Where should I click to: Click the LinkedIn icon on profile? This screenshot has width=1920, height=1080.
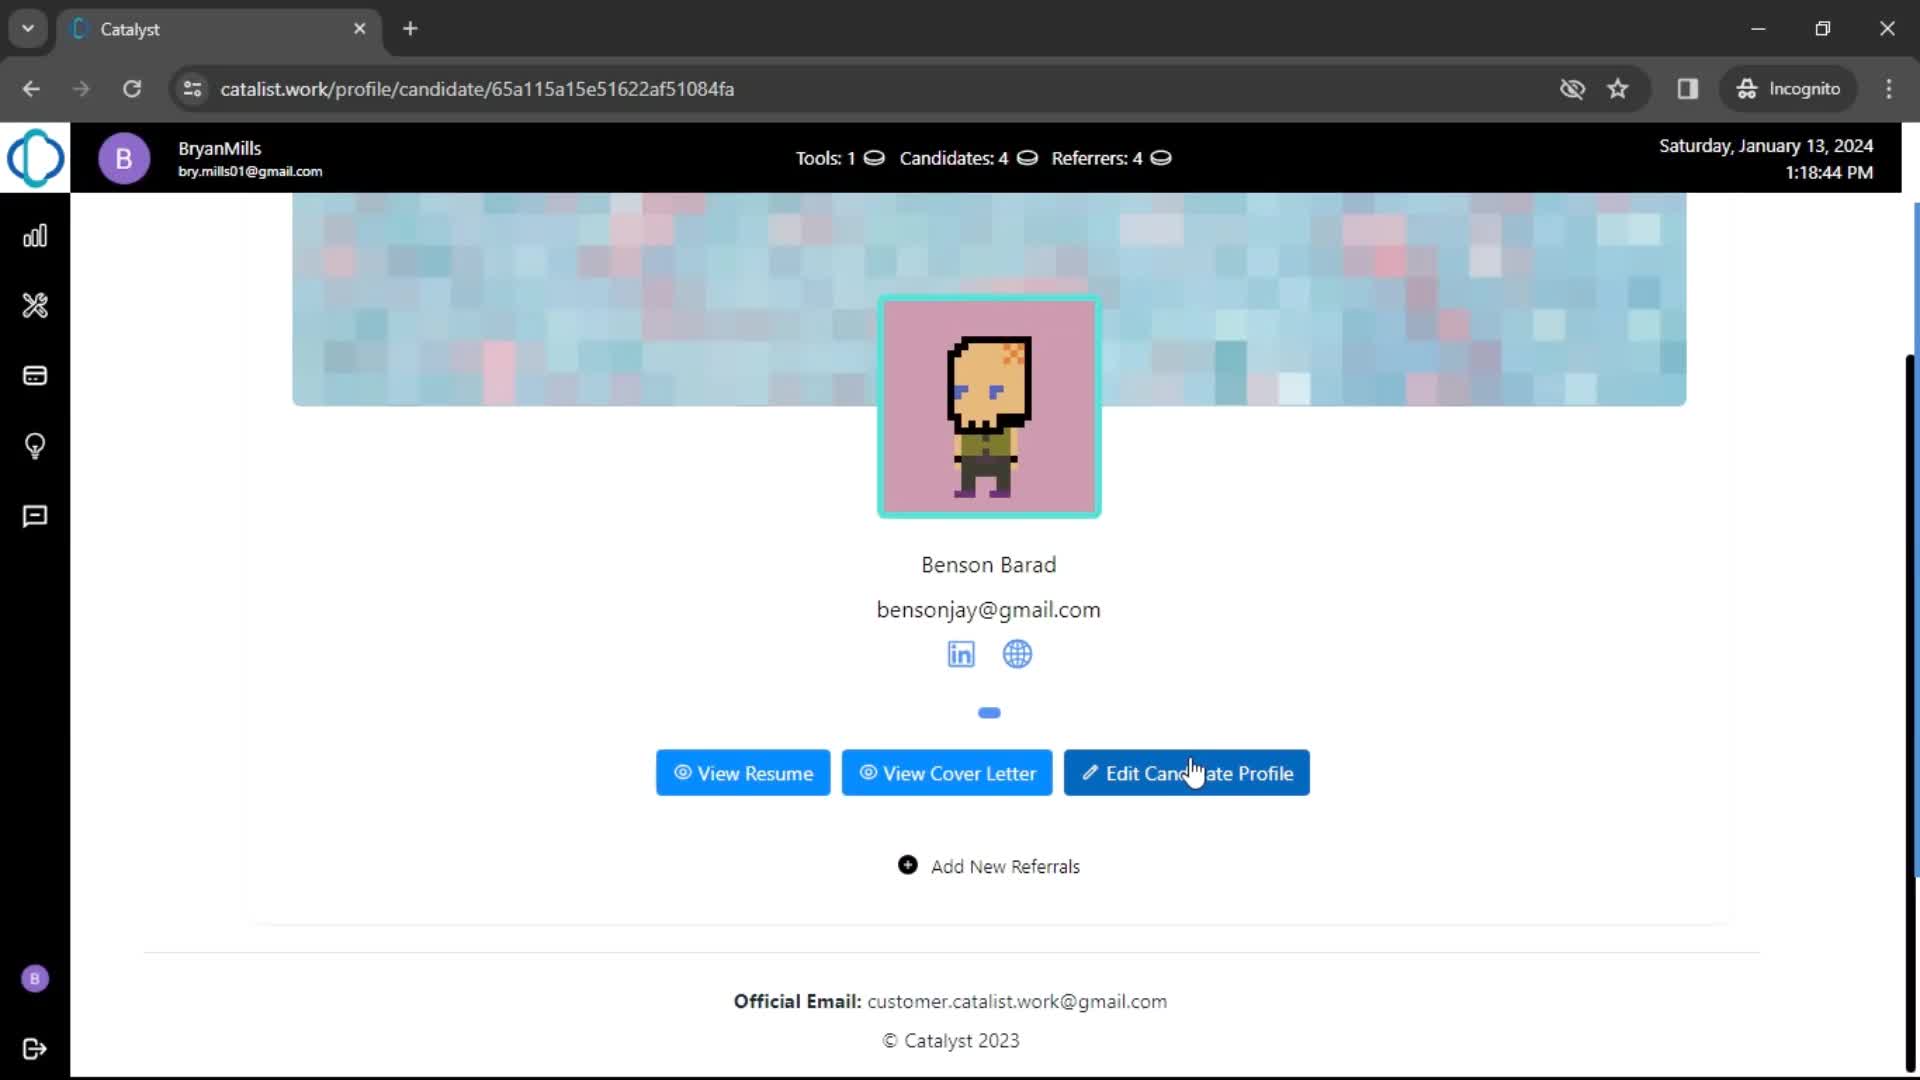pos(961,654)
